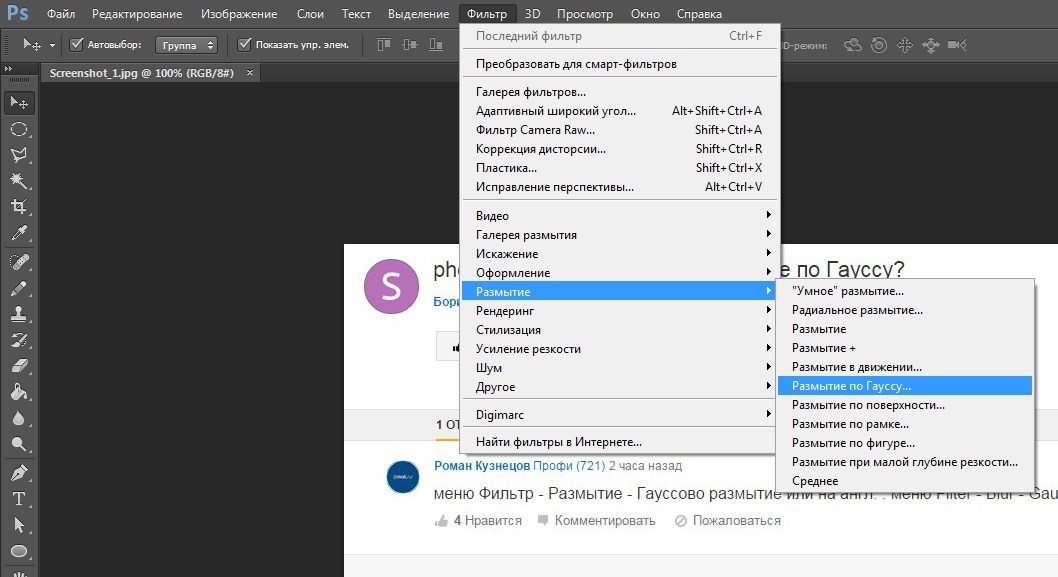The height and width of the screenshot is (577, 1058).
Task: Select the Blur droplet tool
Action: (x=19, y=418)
